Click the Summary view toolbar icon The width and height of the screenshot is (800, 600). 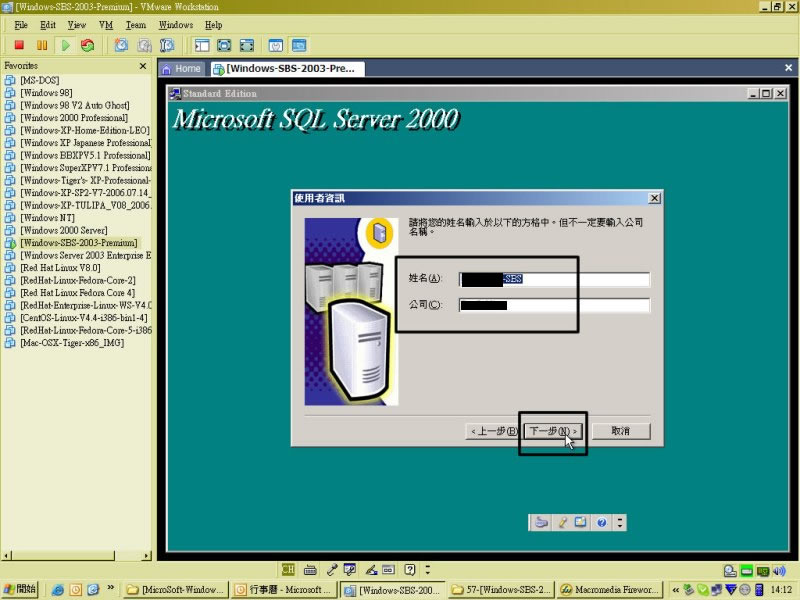pos(276,45)
